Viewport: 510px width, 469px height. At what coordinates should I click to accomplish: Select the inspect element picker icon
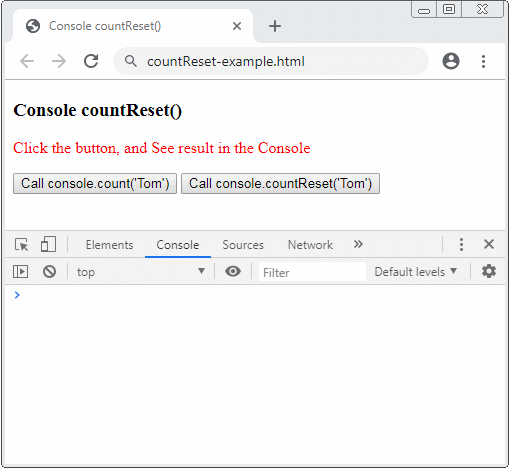(x=22, y=244)
